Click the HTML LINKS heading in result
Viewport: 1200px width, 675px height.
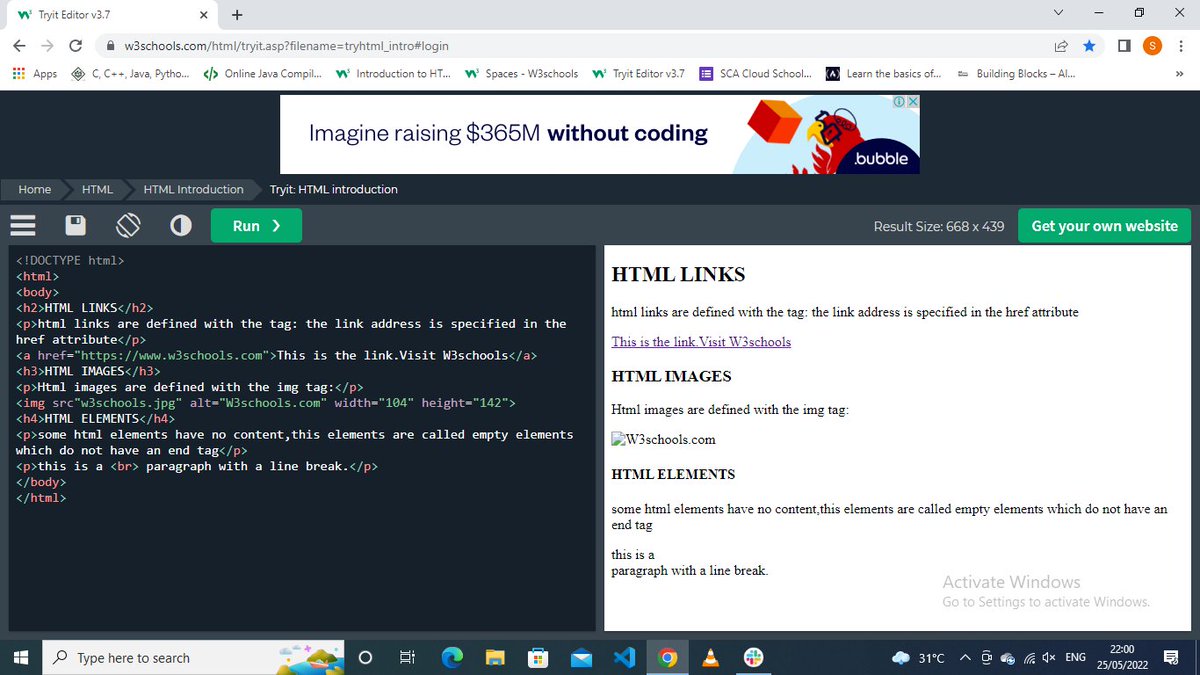tap(678, 274)
